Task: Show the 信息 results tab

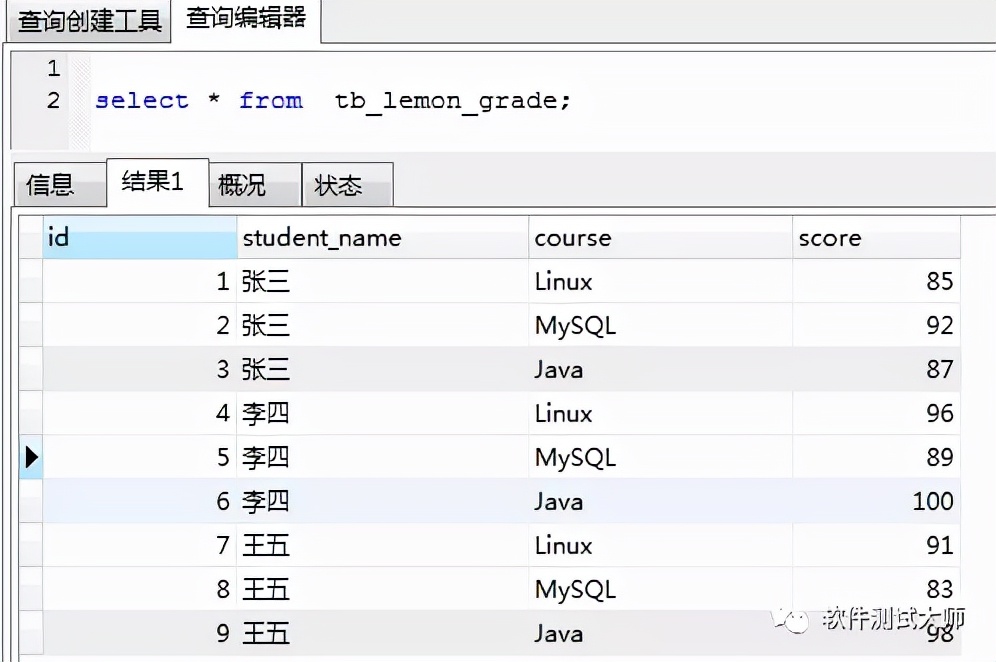Action: pyautogui.click(x=51, y=185)
